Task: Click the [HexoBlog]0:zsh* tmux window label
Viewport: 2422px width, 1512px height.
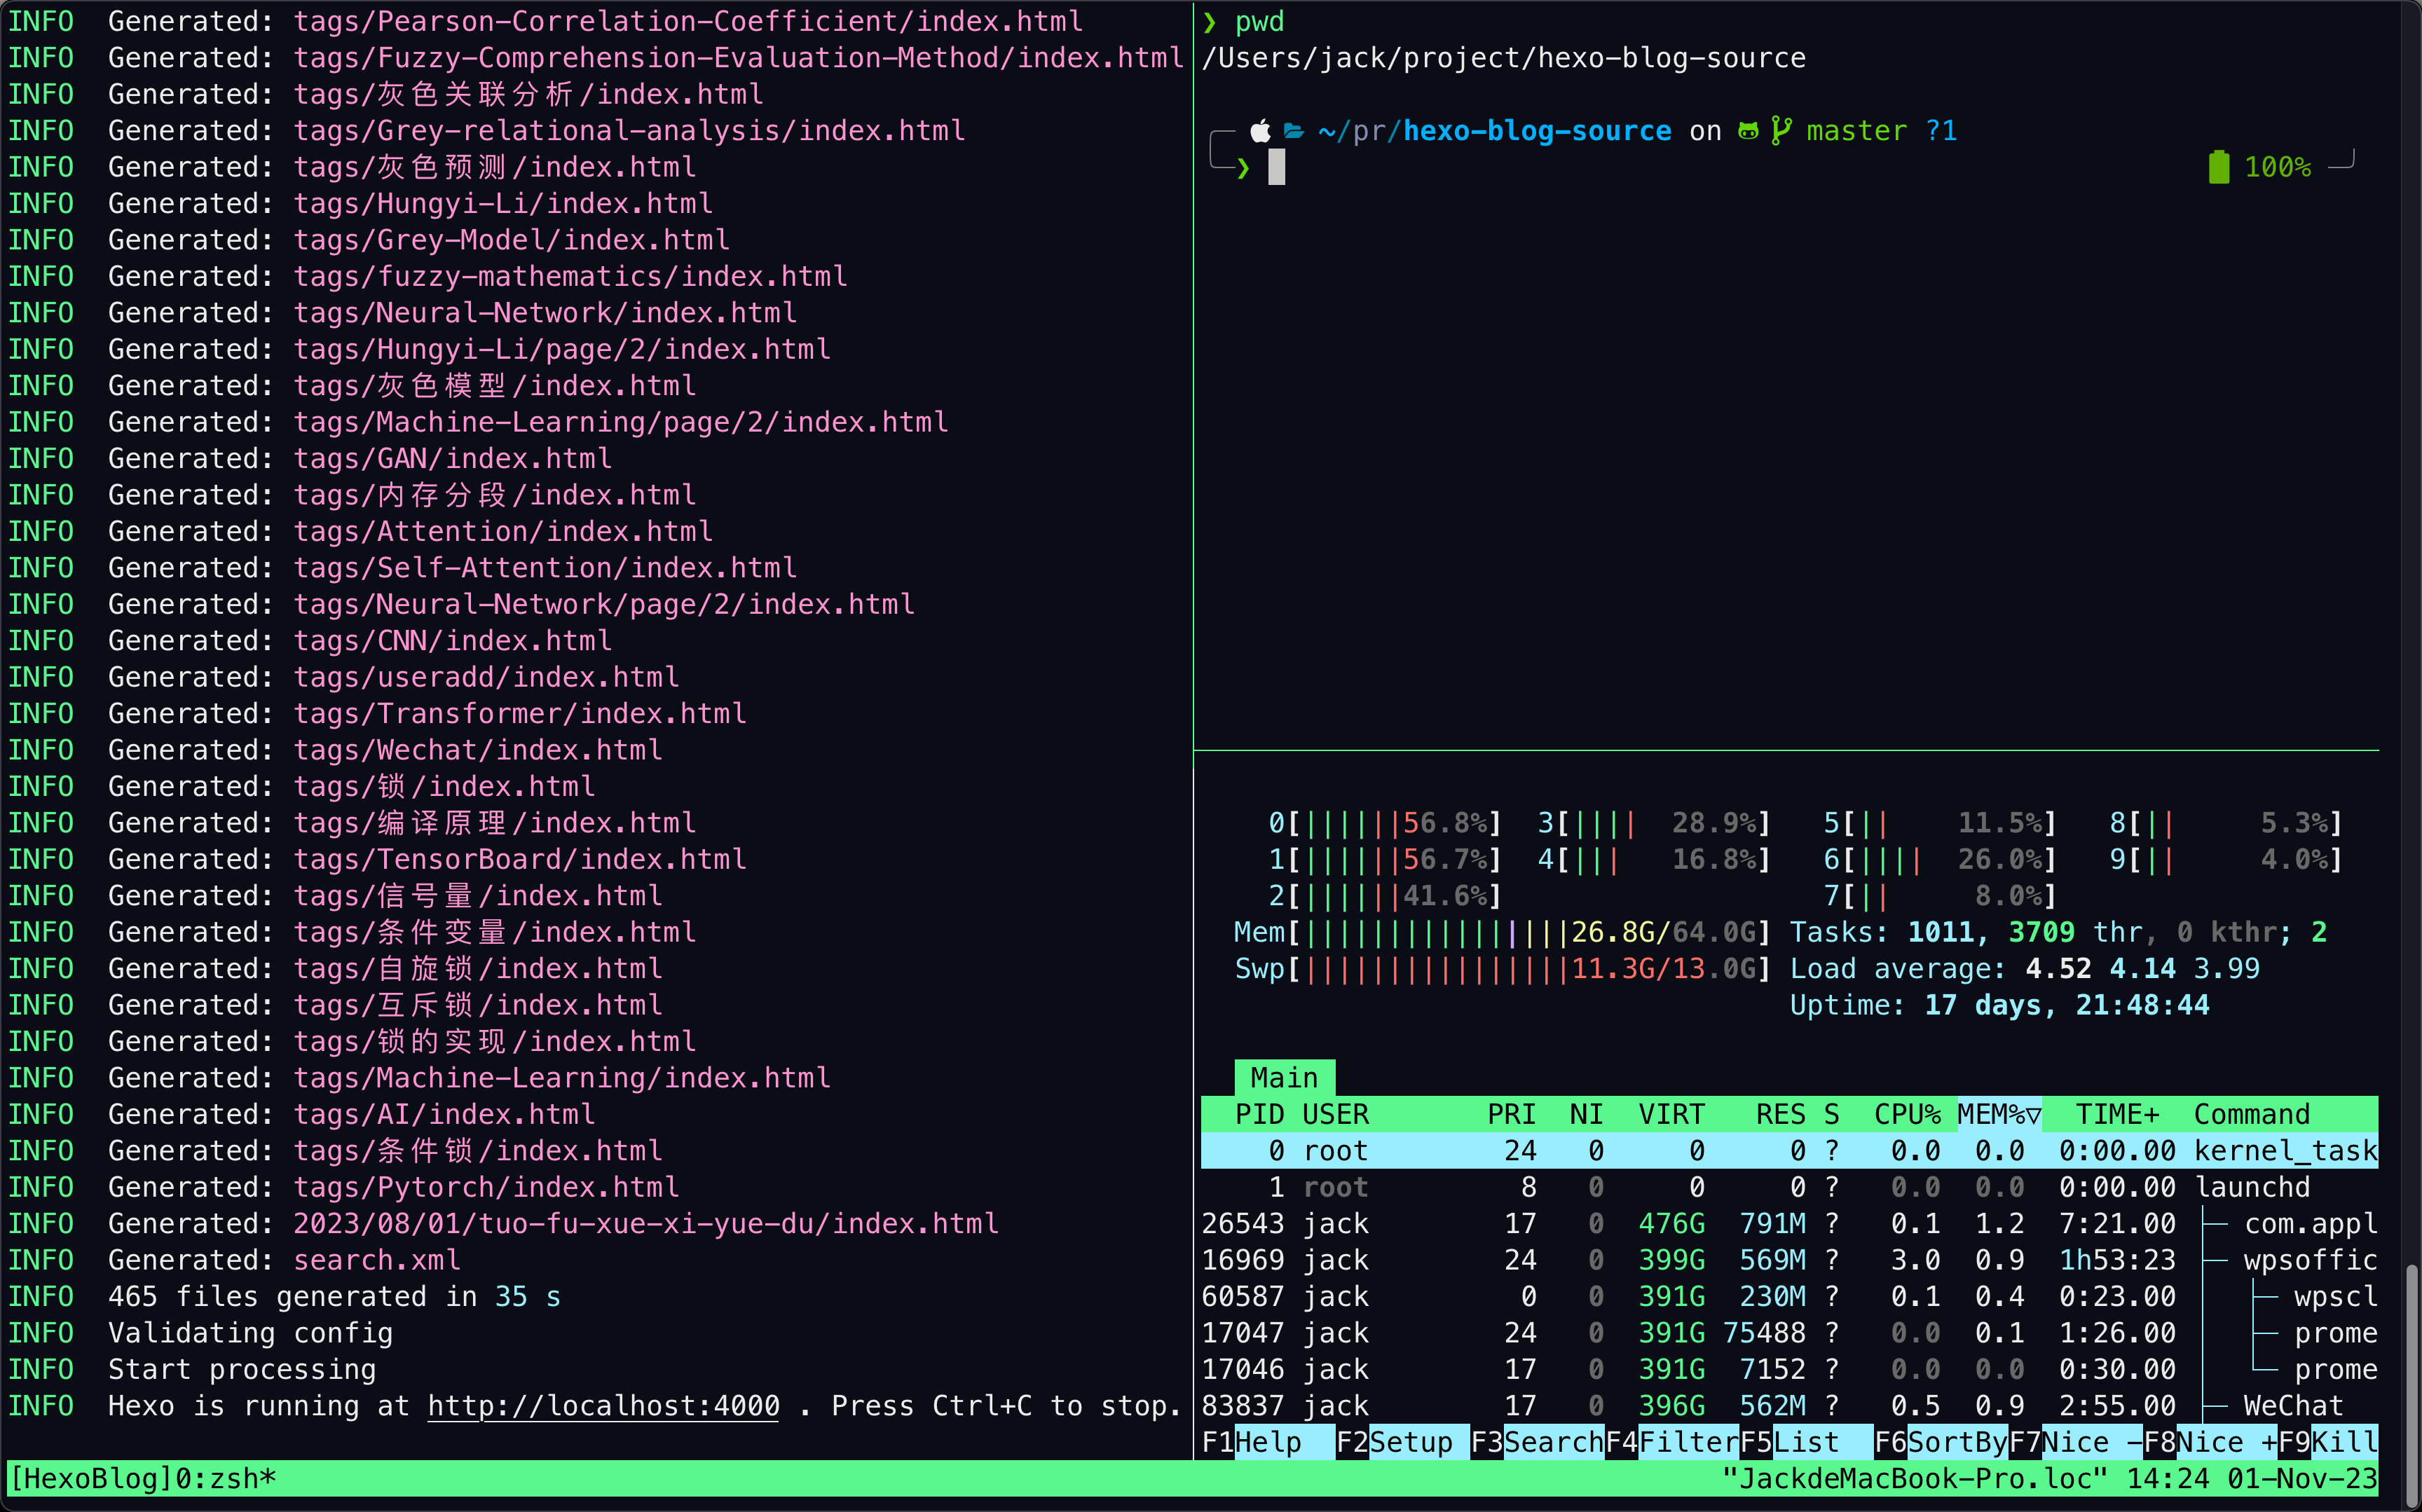Action: click(142, 1479)
